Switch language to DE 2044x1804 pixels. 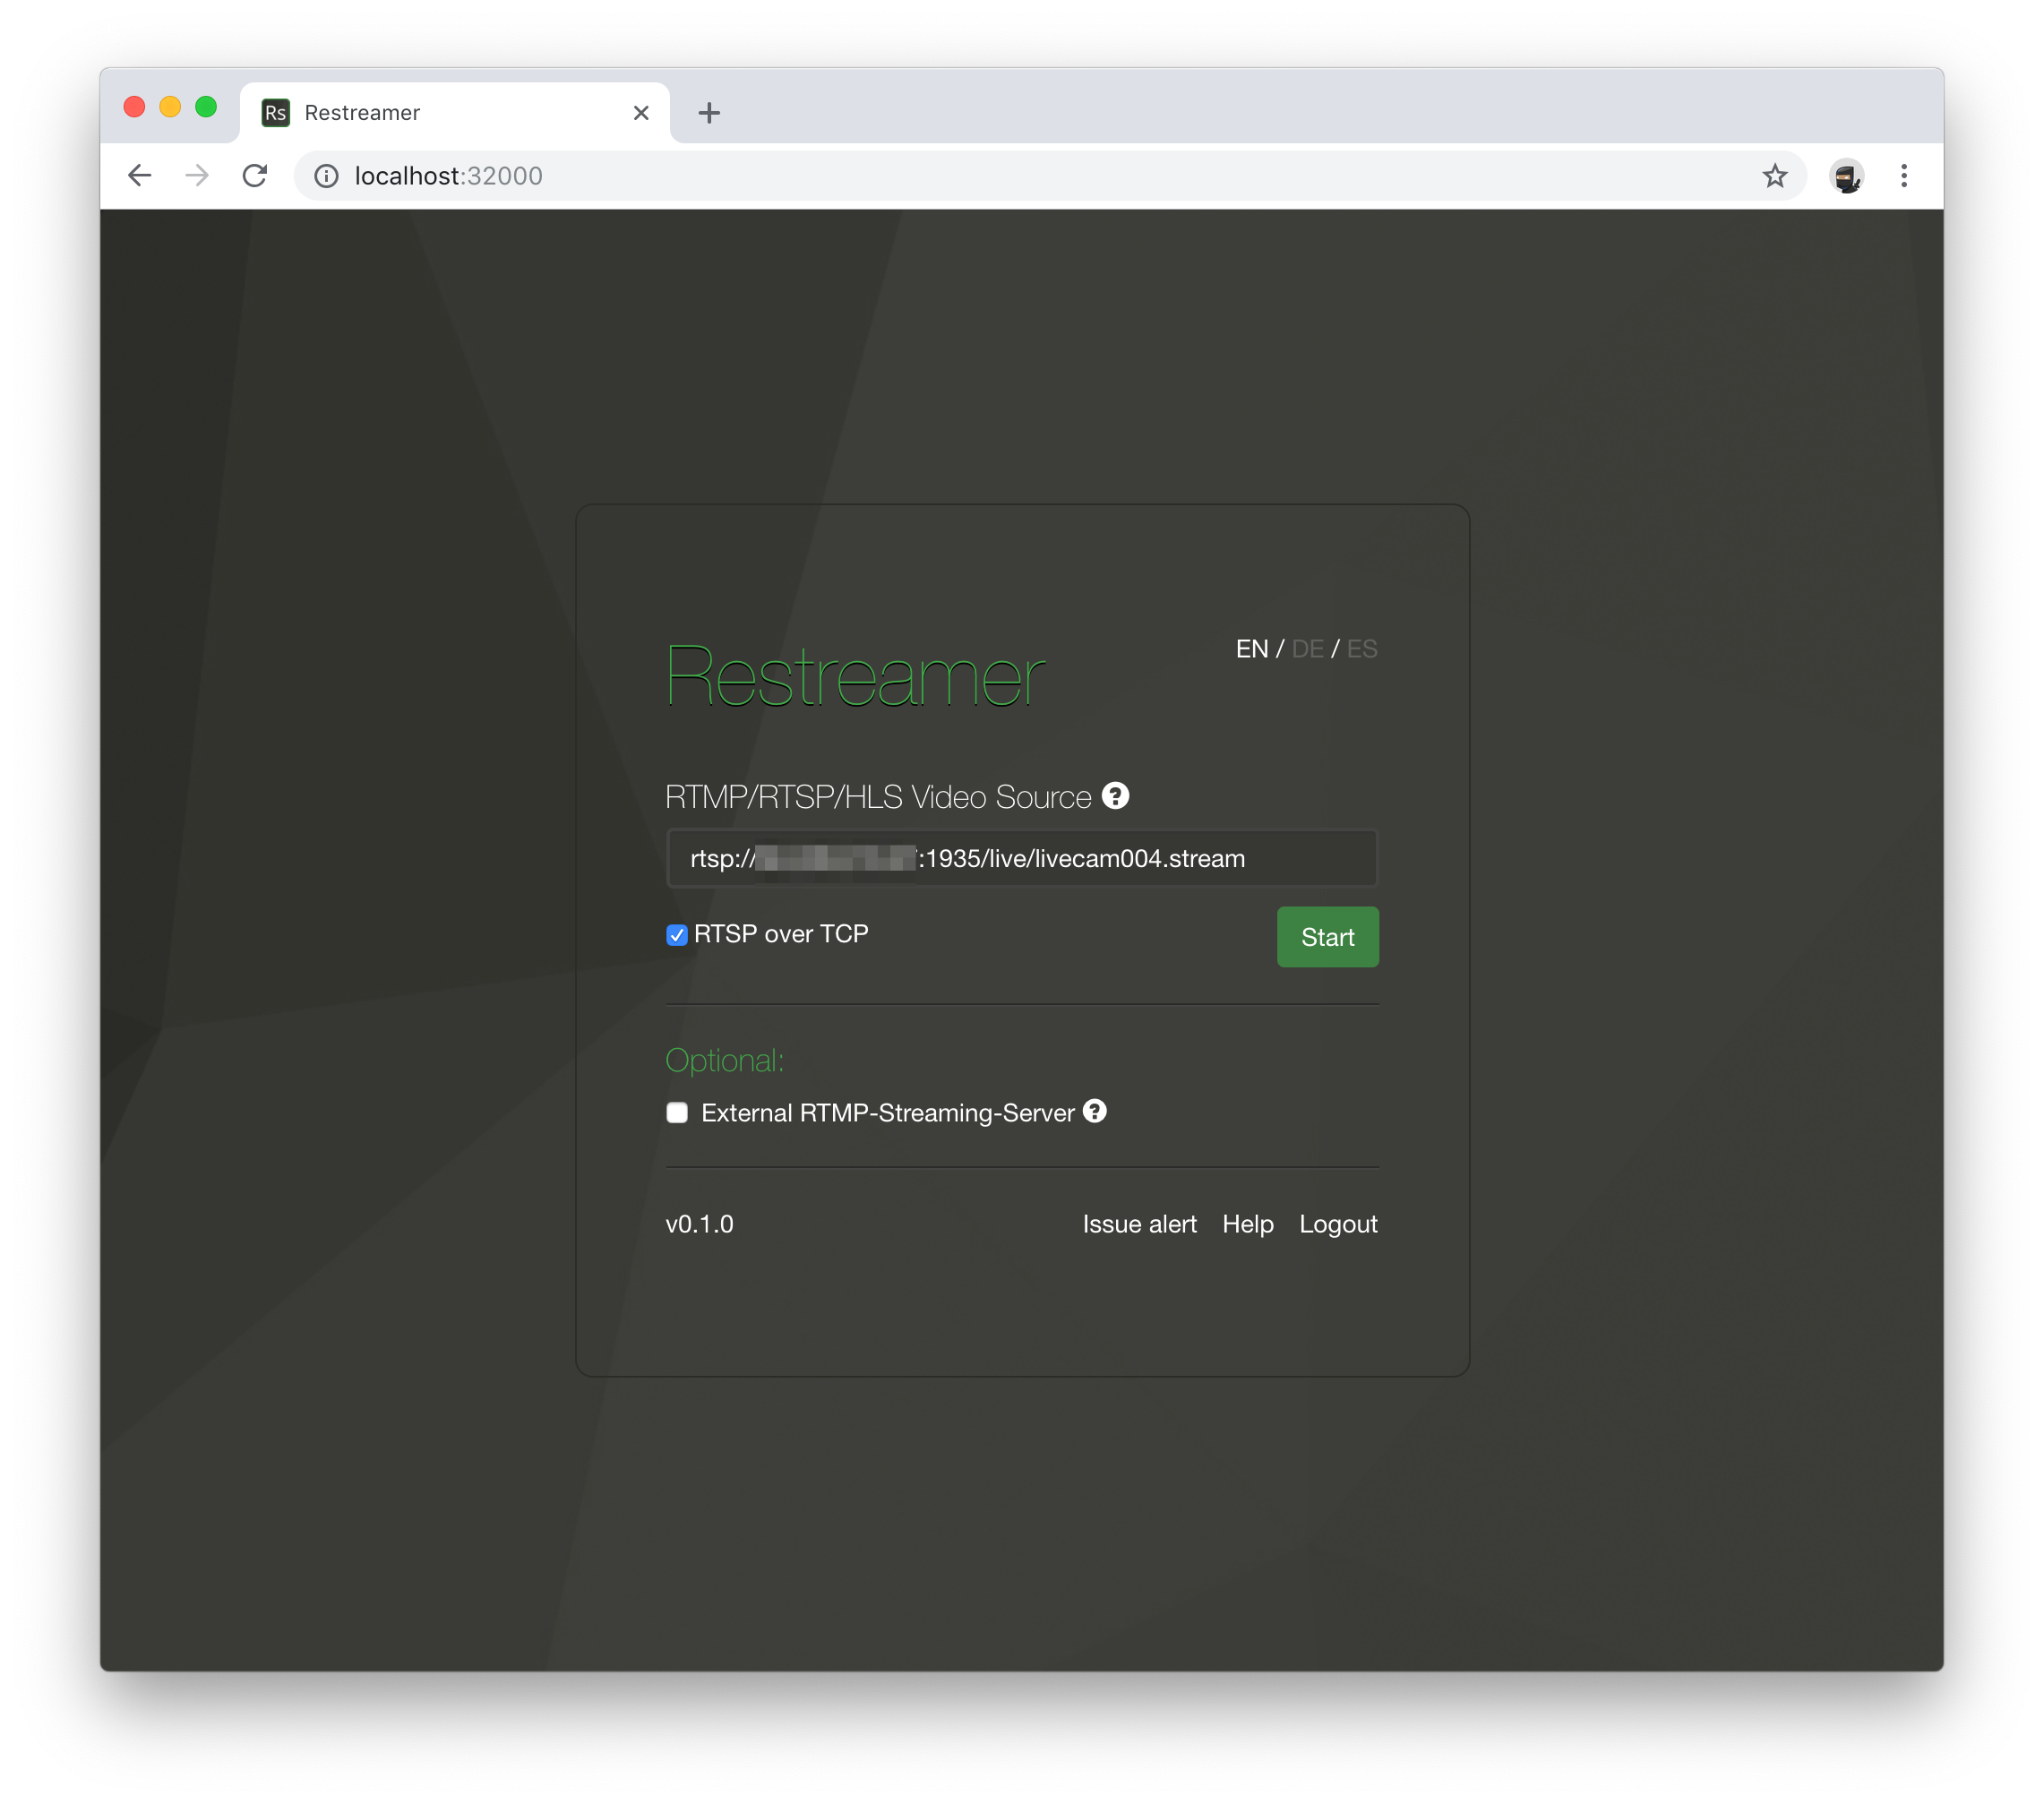(x=1307, y=649)
